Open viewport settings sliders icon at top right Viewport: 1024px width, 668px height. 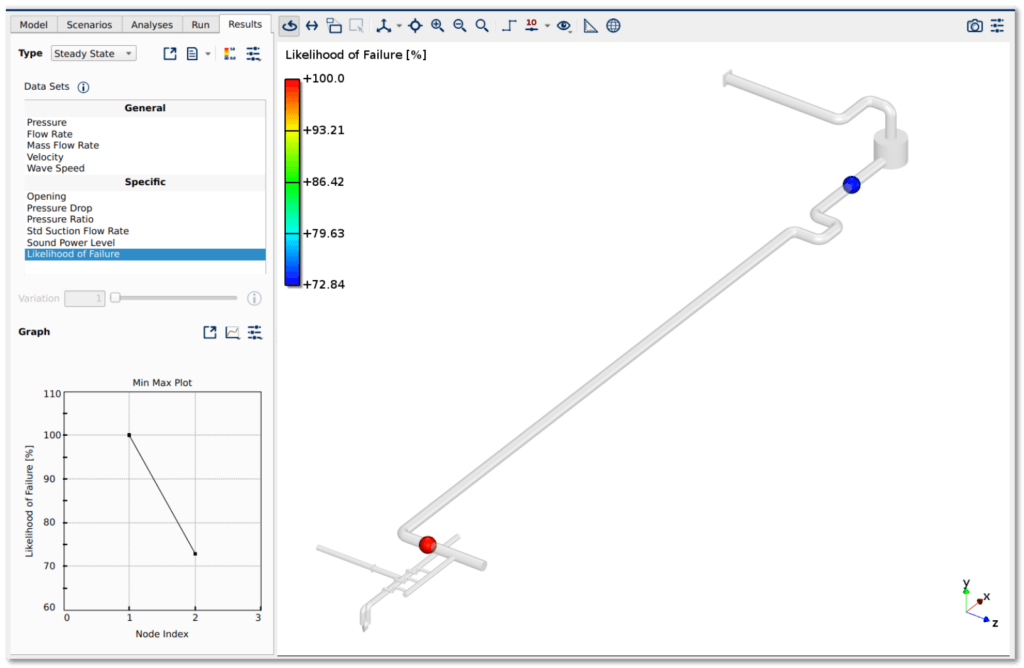[997, 26]
